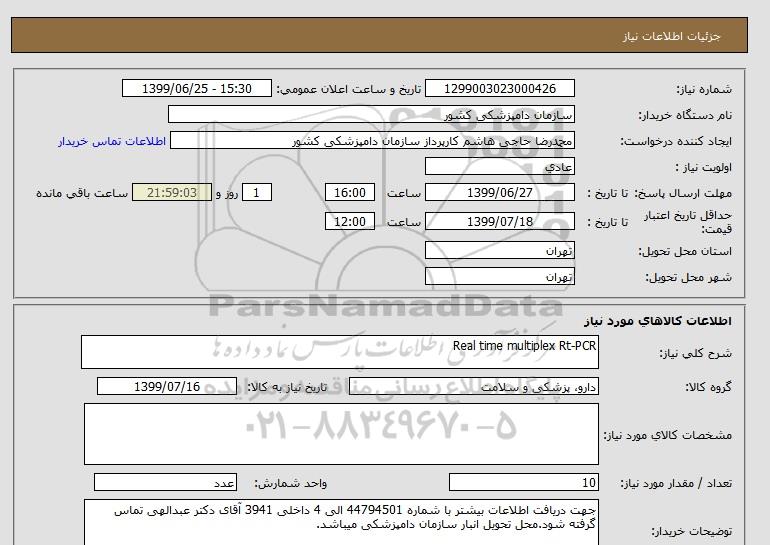The width and height of the screenshot is (770, 545).
Task: Click the ایجاد کننده درخواست label
Action: (676, 141)
